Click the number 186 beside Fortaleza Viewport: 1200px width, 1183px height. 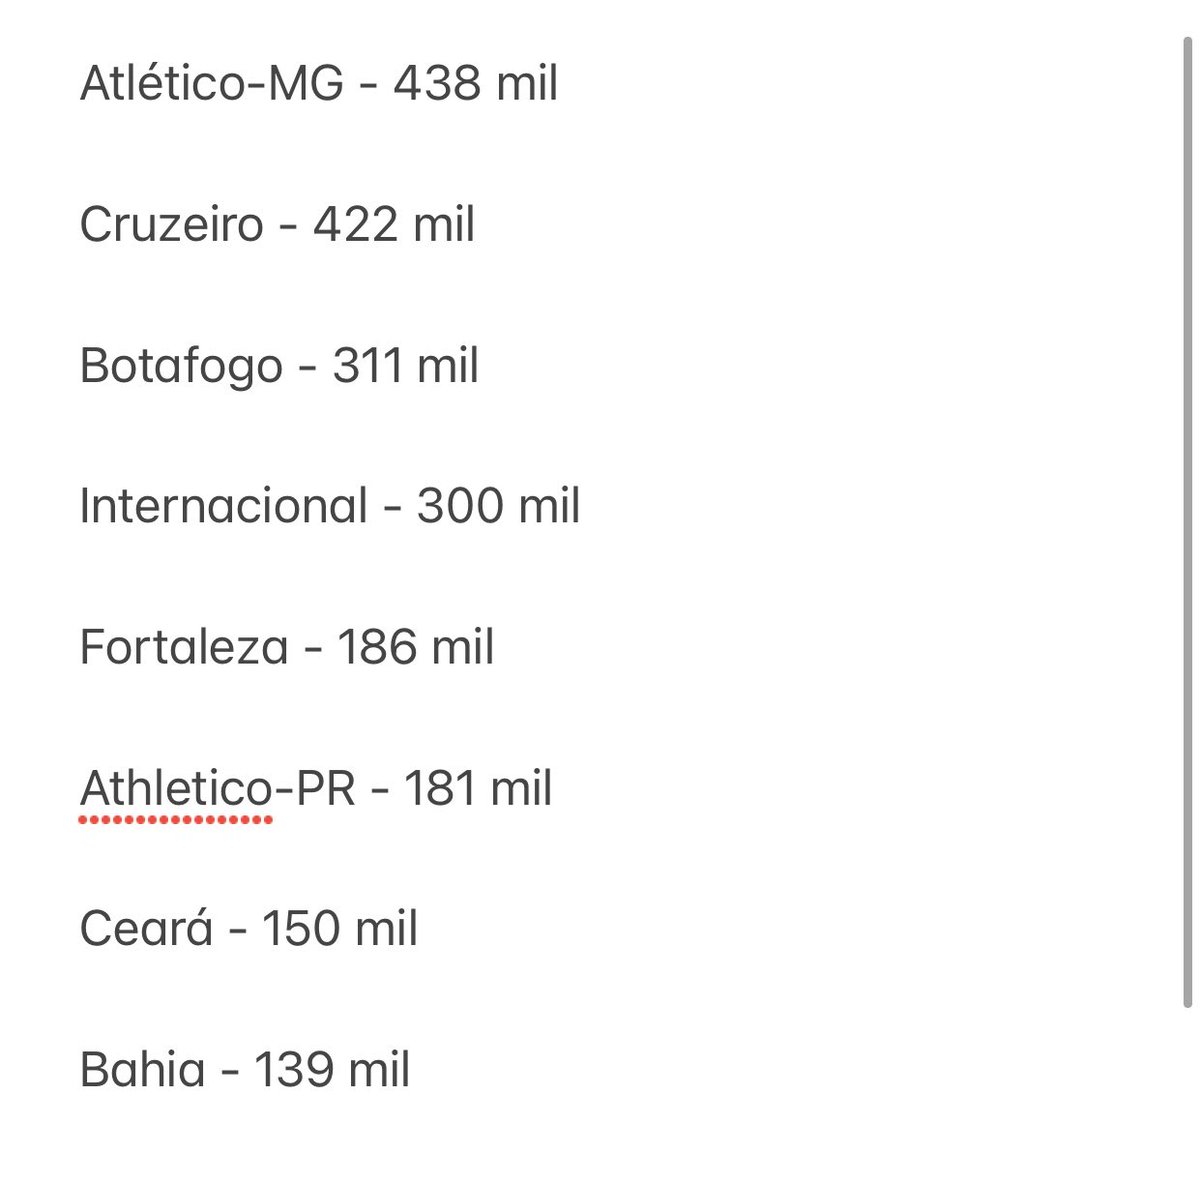[x=375, y=647]
